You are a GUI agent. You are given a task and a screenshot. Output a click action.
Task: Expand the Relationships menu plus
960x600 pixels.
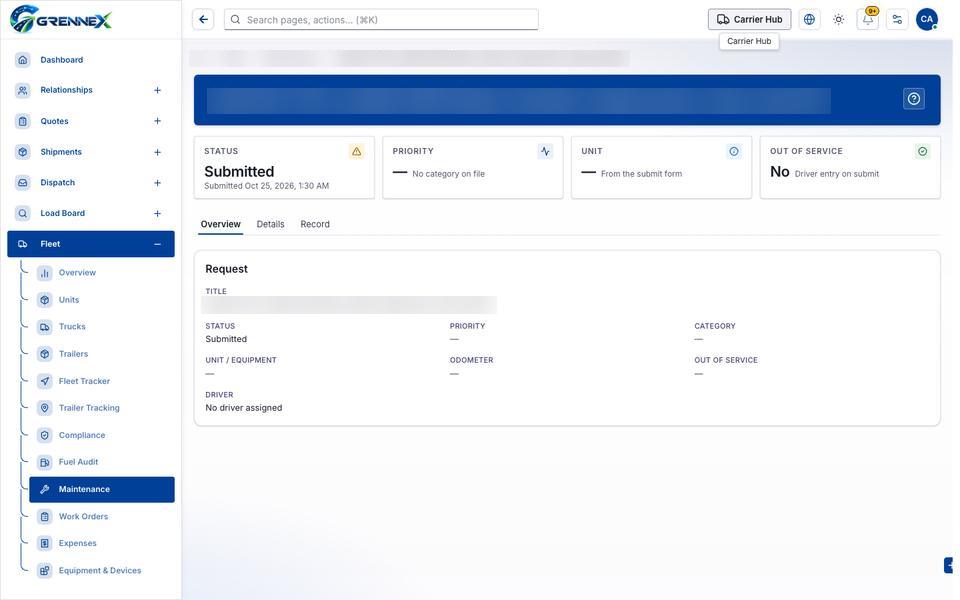click(157, 90)
